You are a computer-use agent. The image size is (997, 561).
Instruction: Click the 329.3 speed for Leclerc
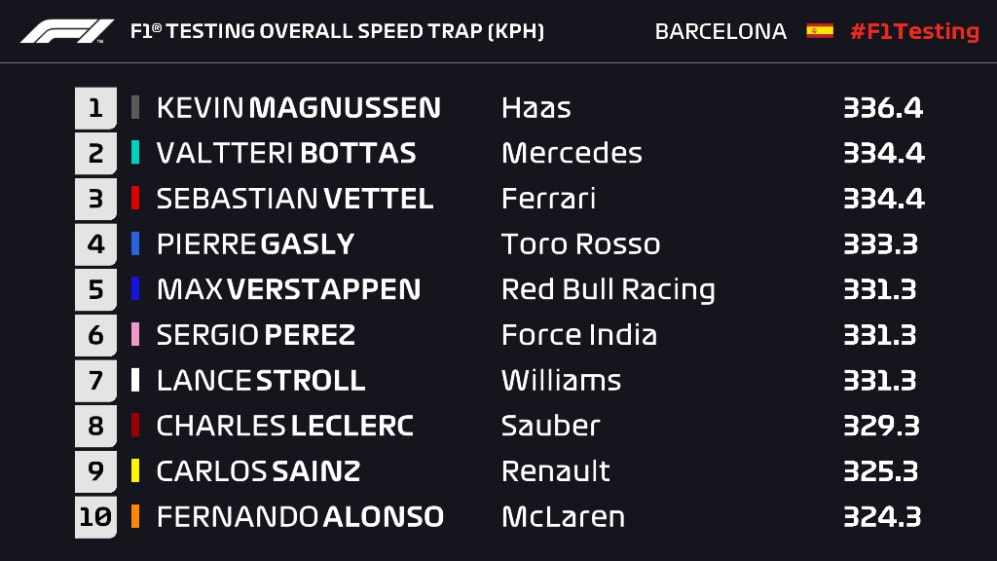coord(881,426)
